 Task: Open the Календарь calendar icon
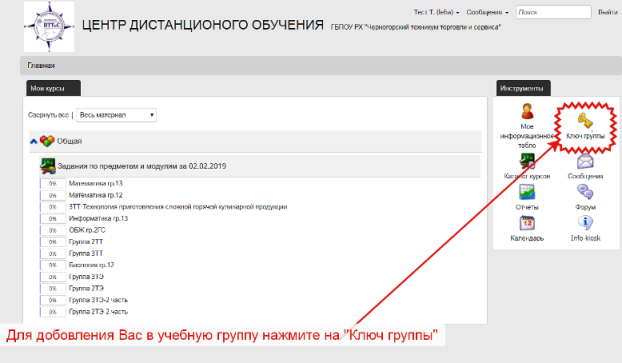[x=527, y=223]
